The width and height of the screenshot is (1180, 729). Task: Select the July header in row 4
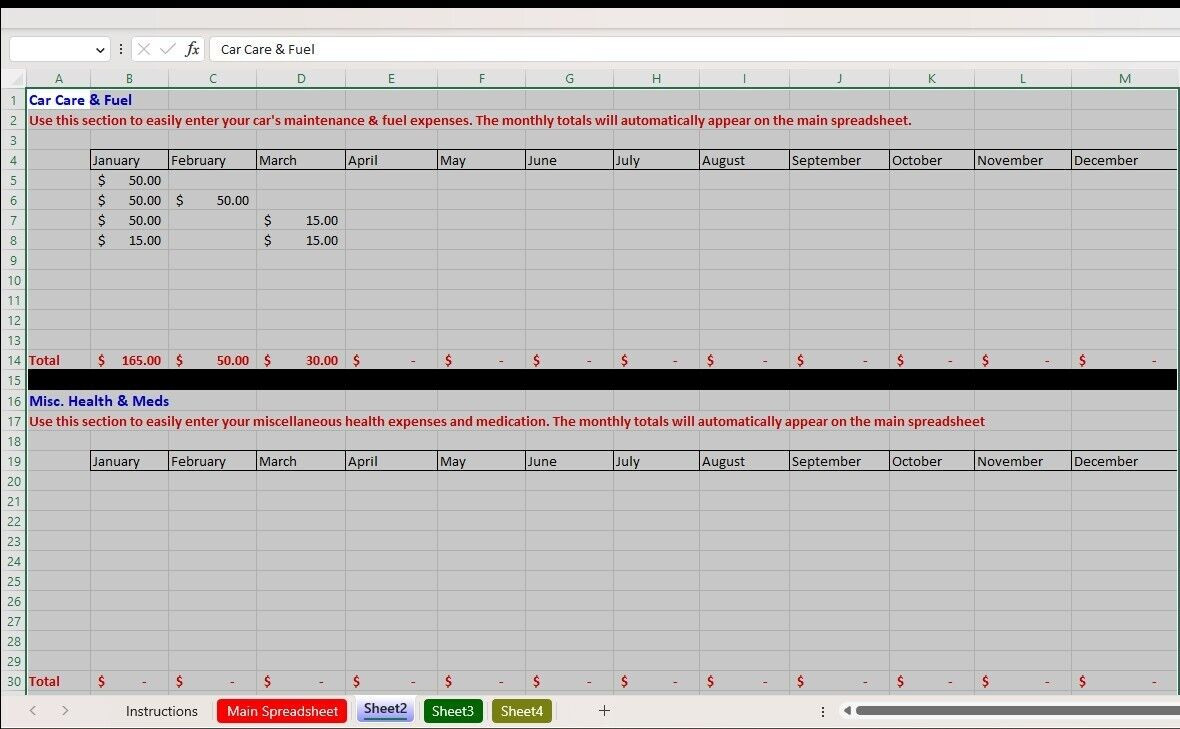click(656, 160)
